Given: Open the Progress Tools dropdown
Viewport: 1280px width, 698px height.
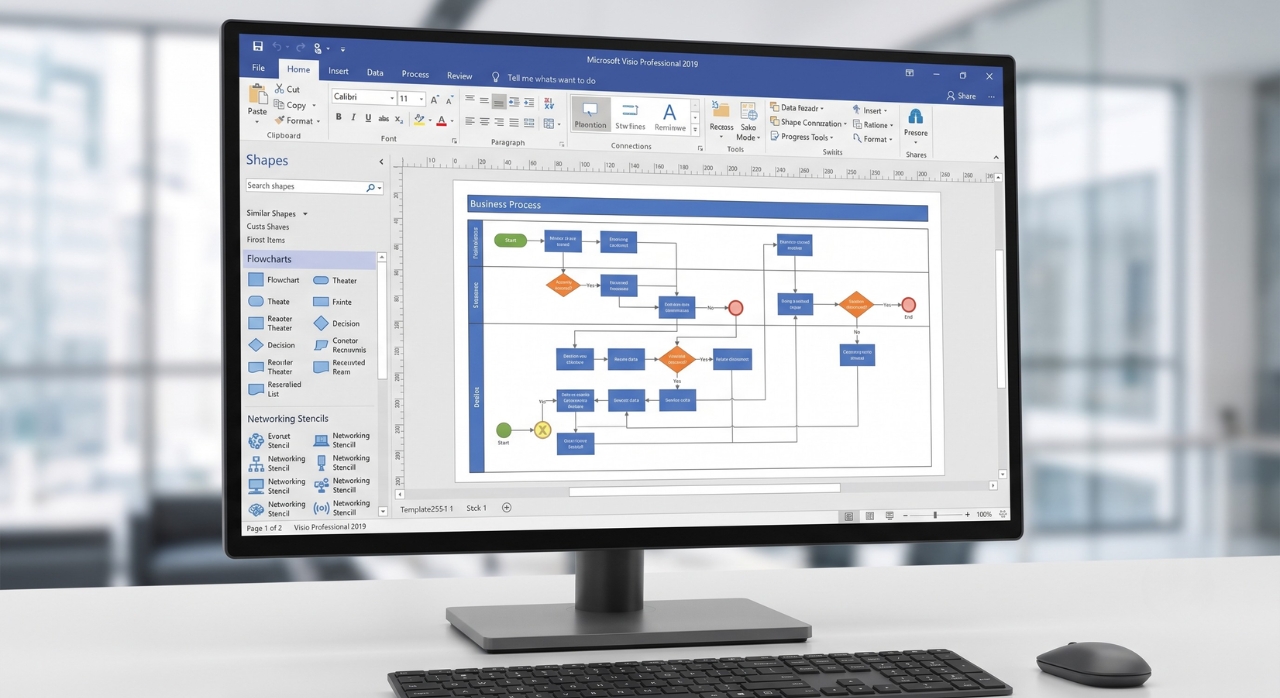Looking at the screenshot, I should point(802,138).
